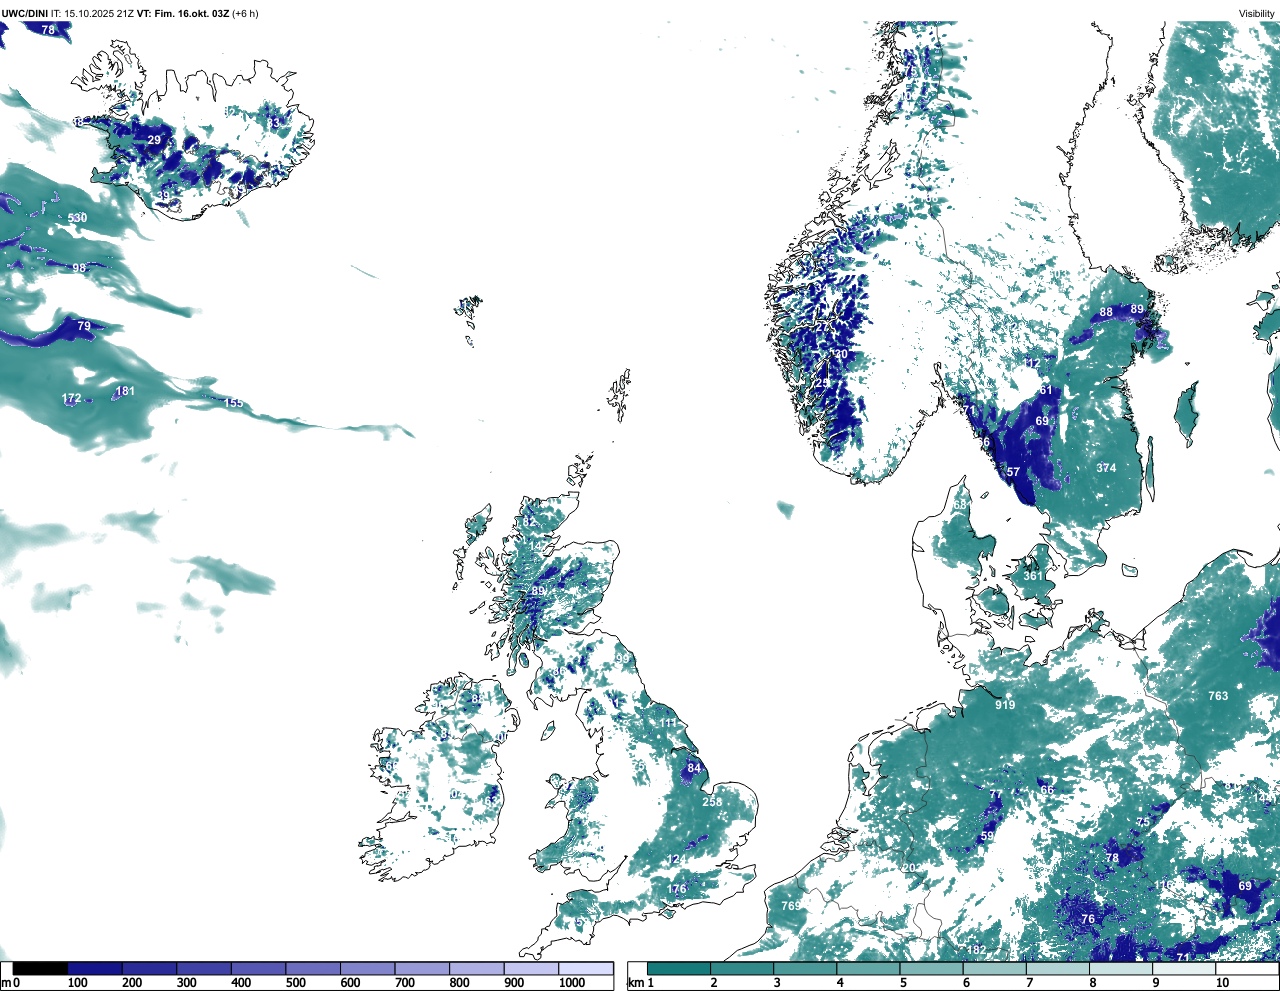Click the '75' value near German-Czech border
The height and width of the screenshot is (991, 1280).
pyautogui.click(x=1143, y=822)
